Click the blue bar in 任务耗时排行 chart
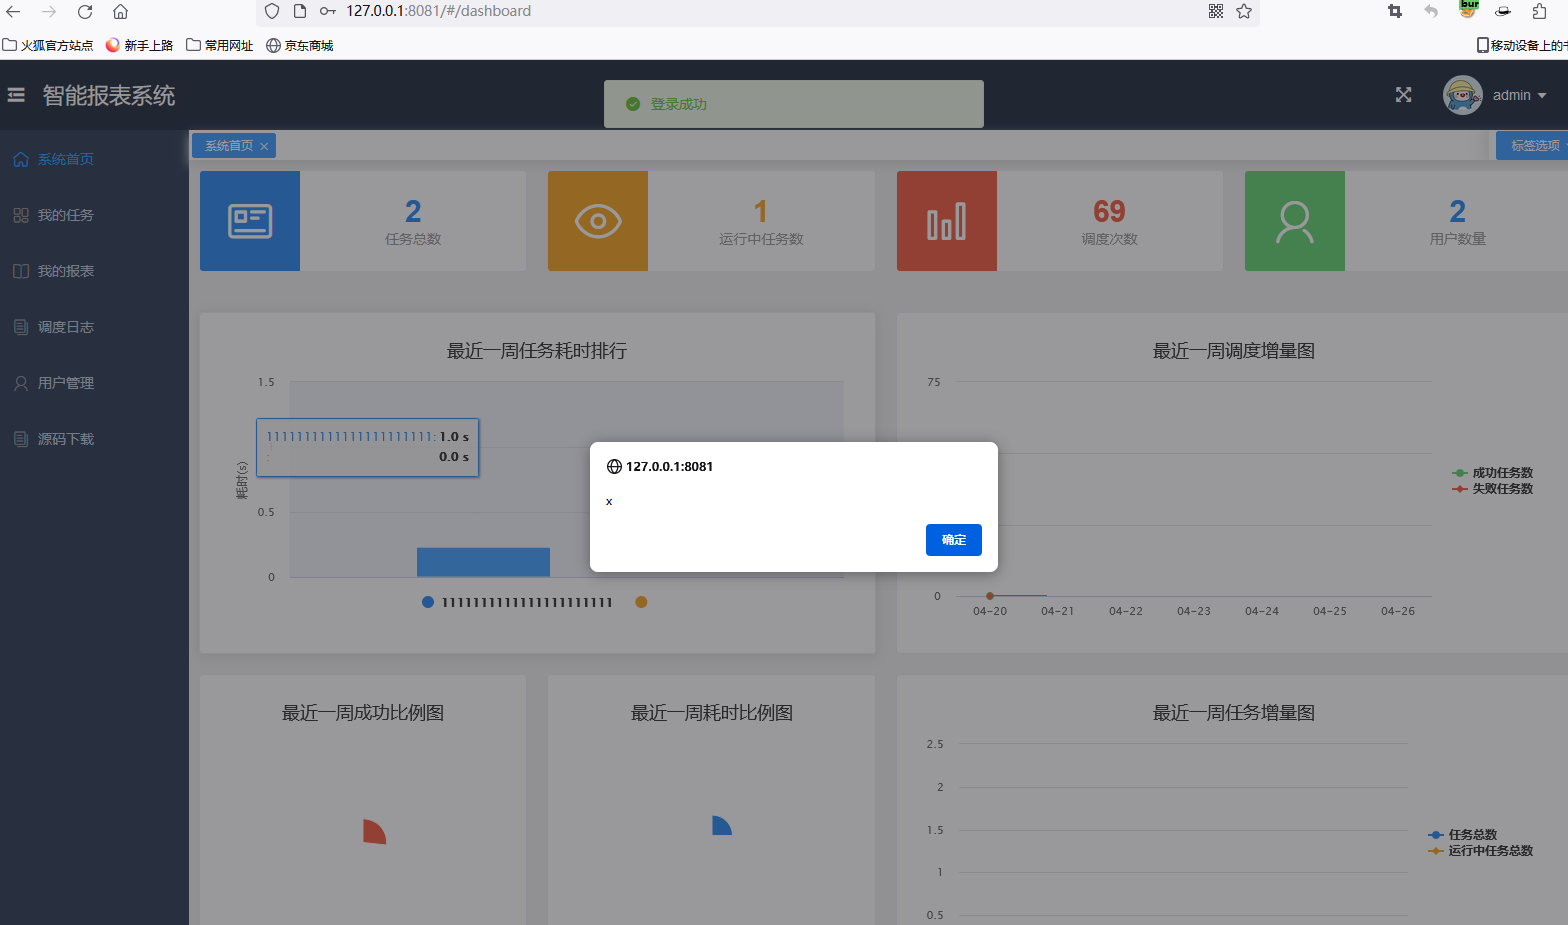1568x925 pixels. coord(483,562)
